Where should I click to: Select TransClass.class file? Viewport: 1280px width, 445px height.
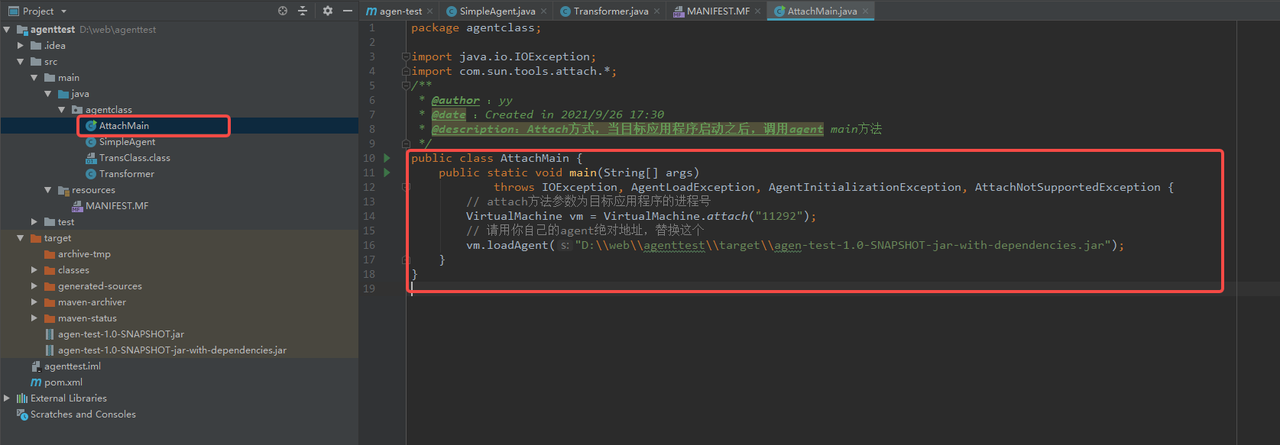[134, 158]
